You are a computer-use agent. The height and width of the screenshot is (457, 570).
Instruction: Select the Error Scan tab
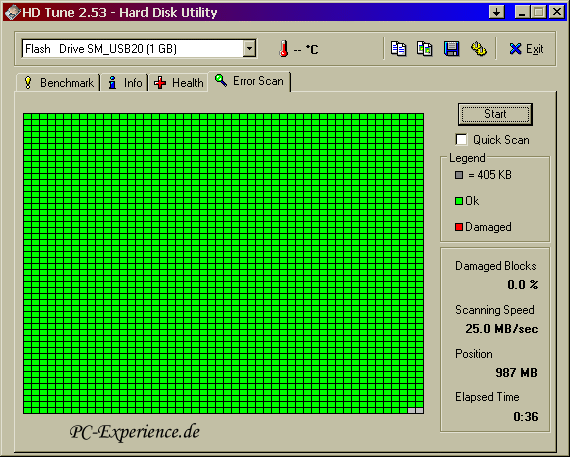coord(249,81)
